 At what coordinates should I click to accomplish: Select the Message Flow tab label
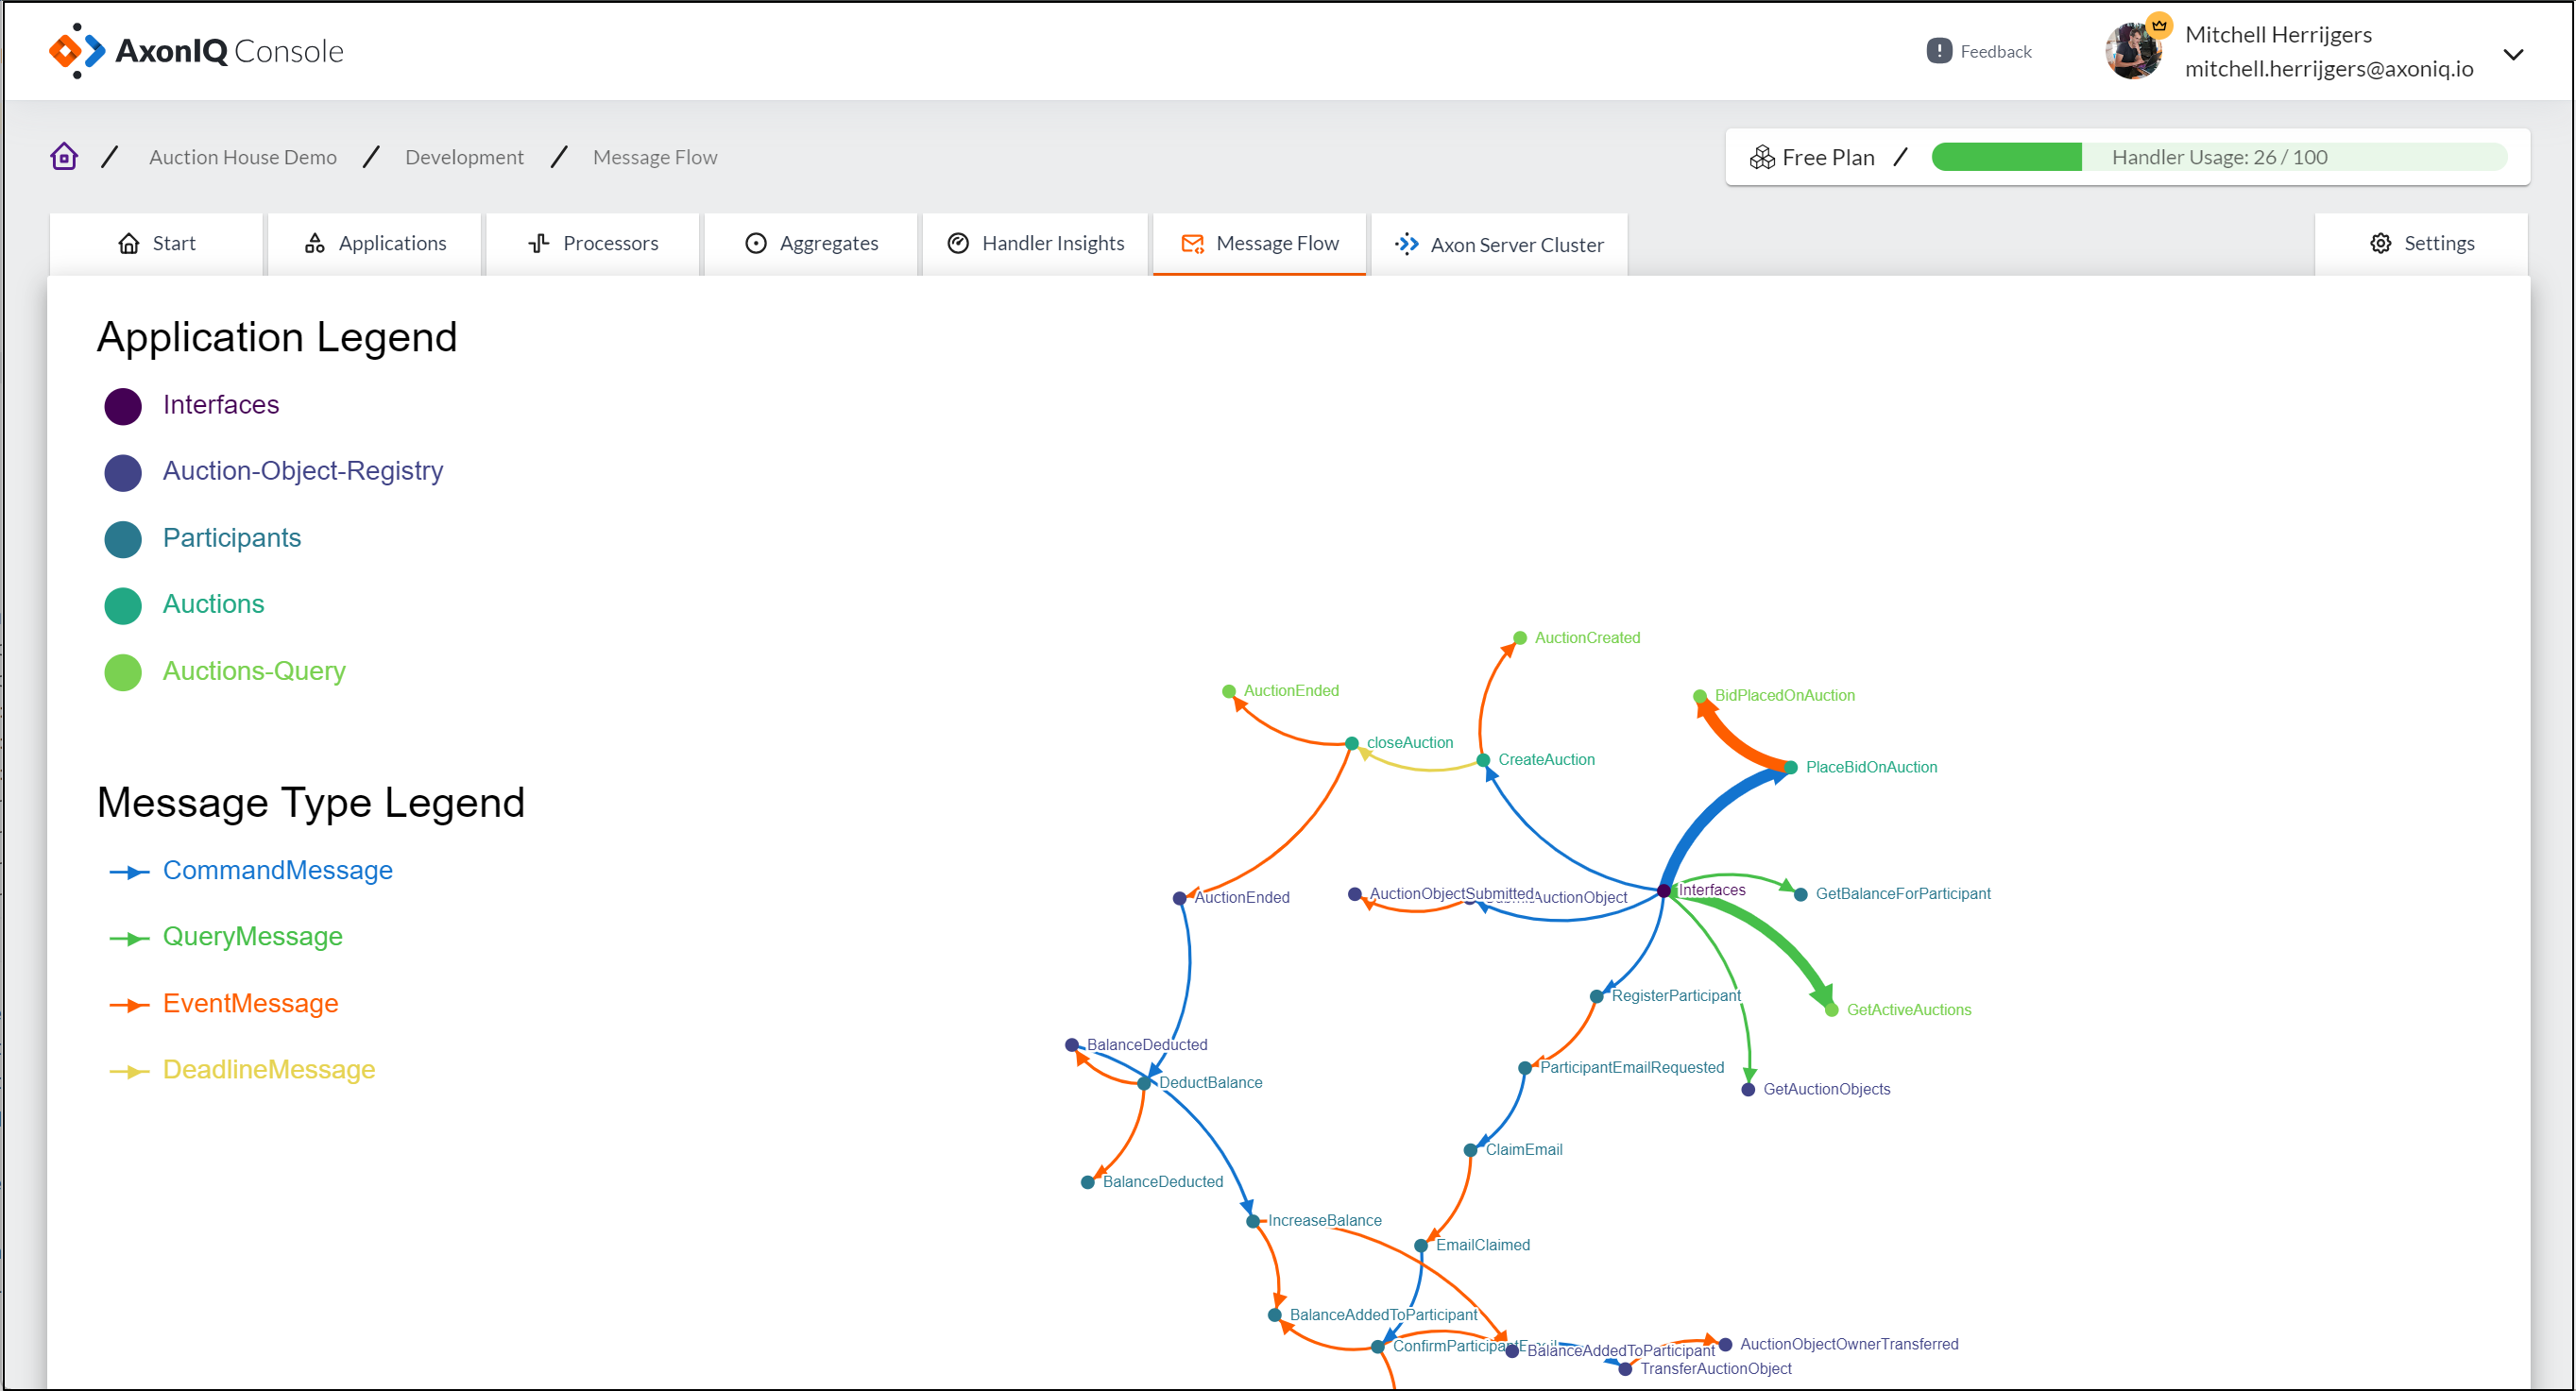coord(1277,243)
